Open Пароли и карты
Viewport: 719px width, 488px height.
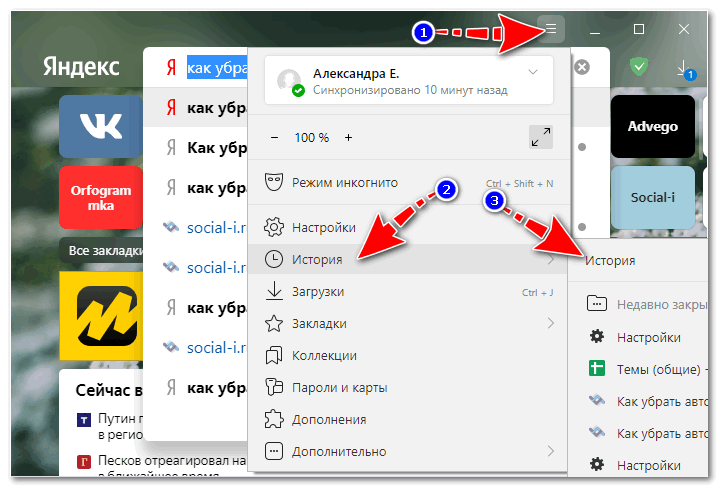[x=409, y=388]
